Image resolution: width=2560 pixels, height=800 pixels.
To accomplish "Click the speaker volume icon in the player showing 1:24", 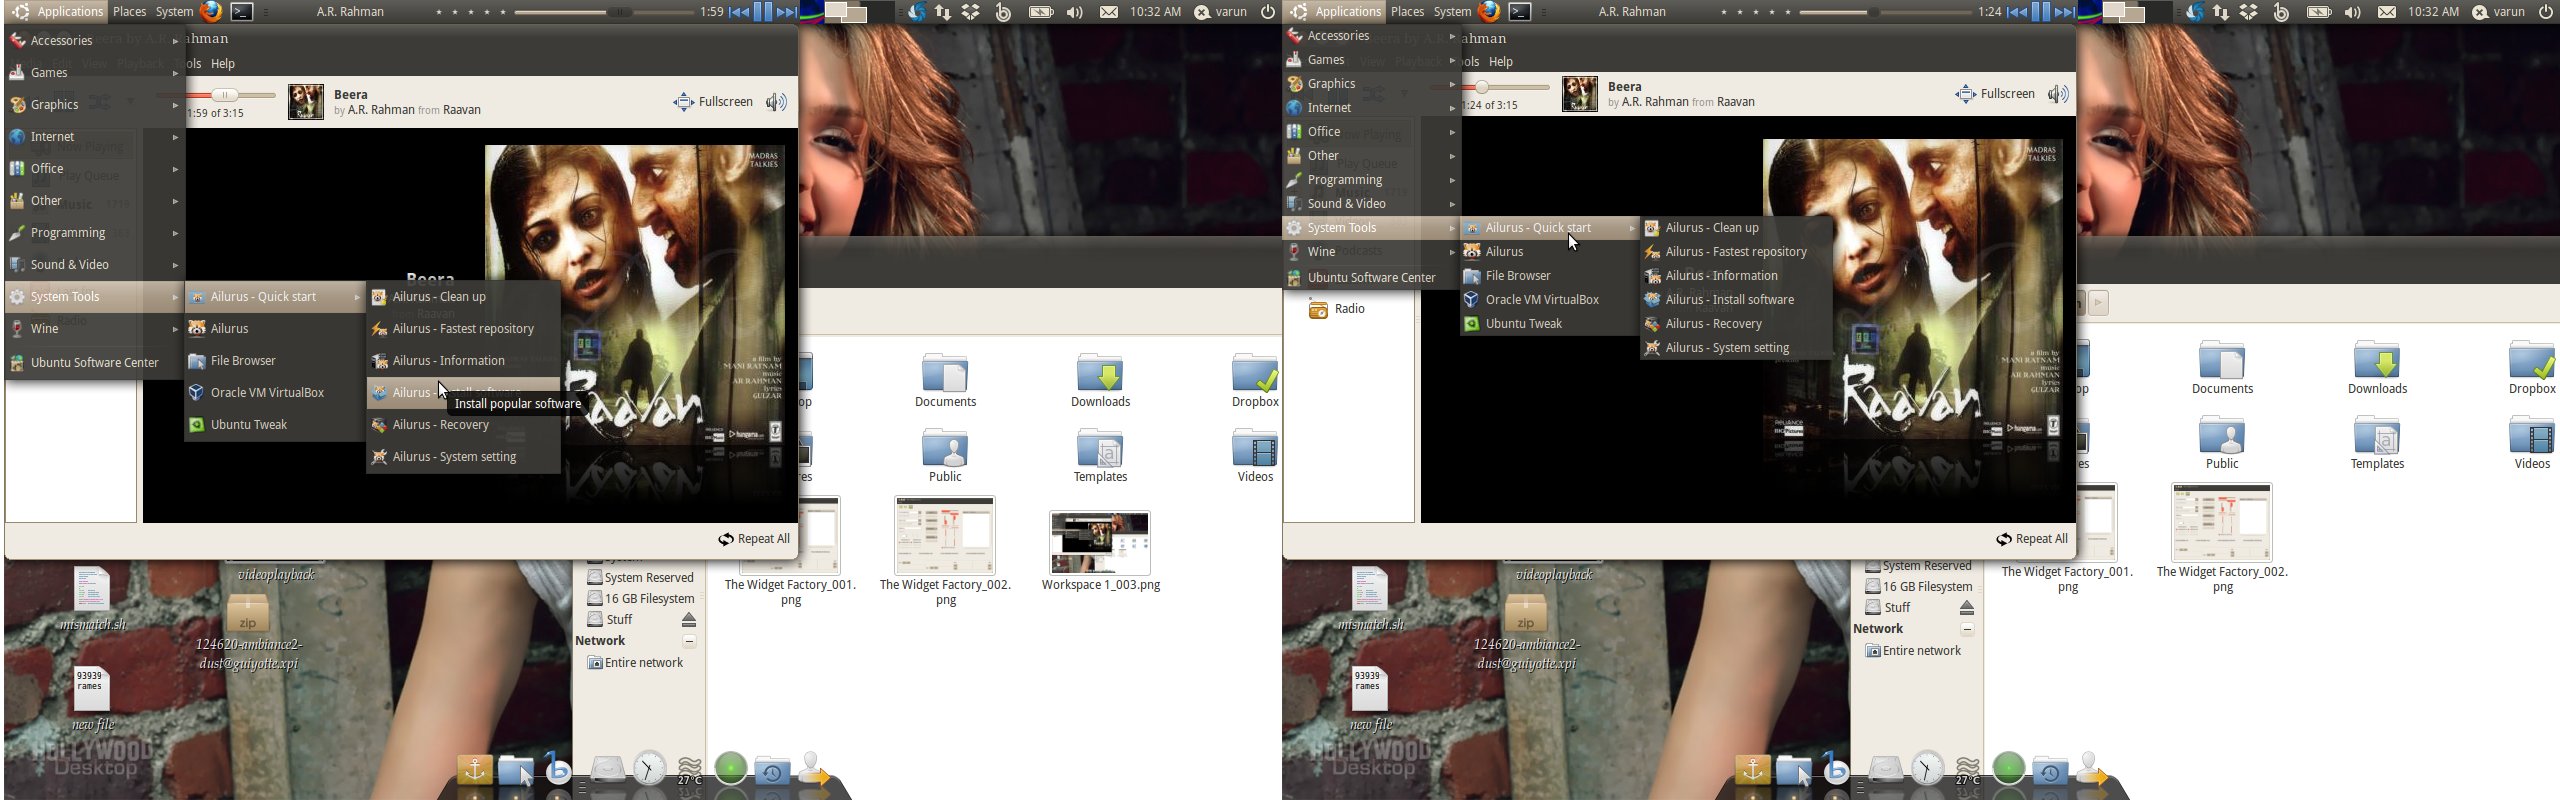I will [2058, 94].
